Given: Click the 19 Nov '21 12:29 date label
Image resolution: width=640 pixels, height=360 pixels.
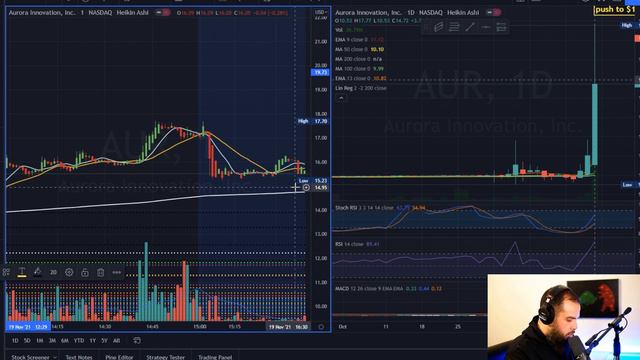Looking at the screenshot, I should click(28, 327).
